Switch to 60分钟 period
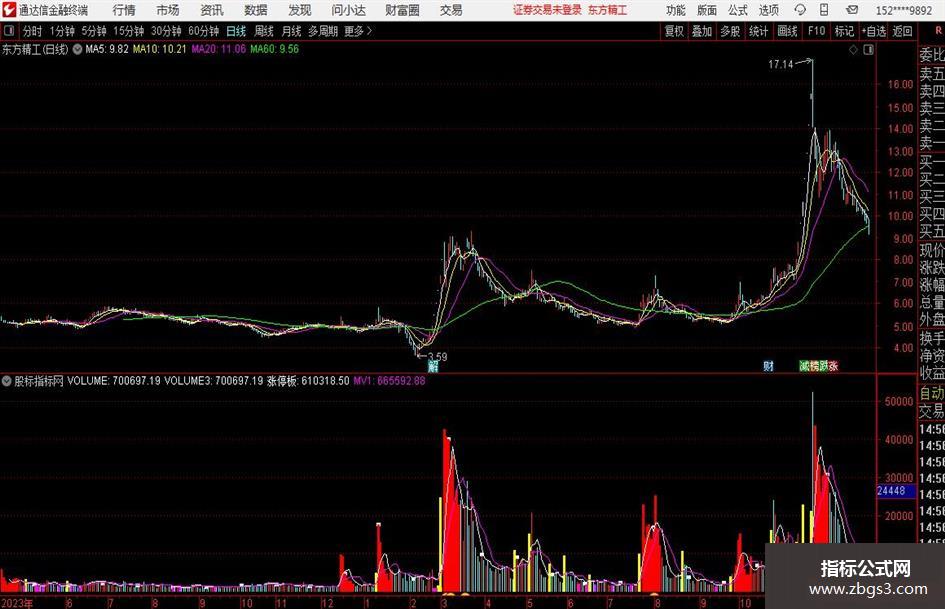The height and width of the screenshot is (609, 945). pos(203,31)
